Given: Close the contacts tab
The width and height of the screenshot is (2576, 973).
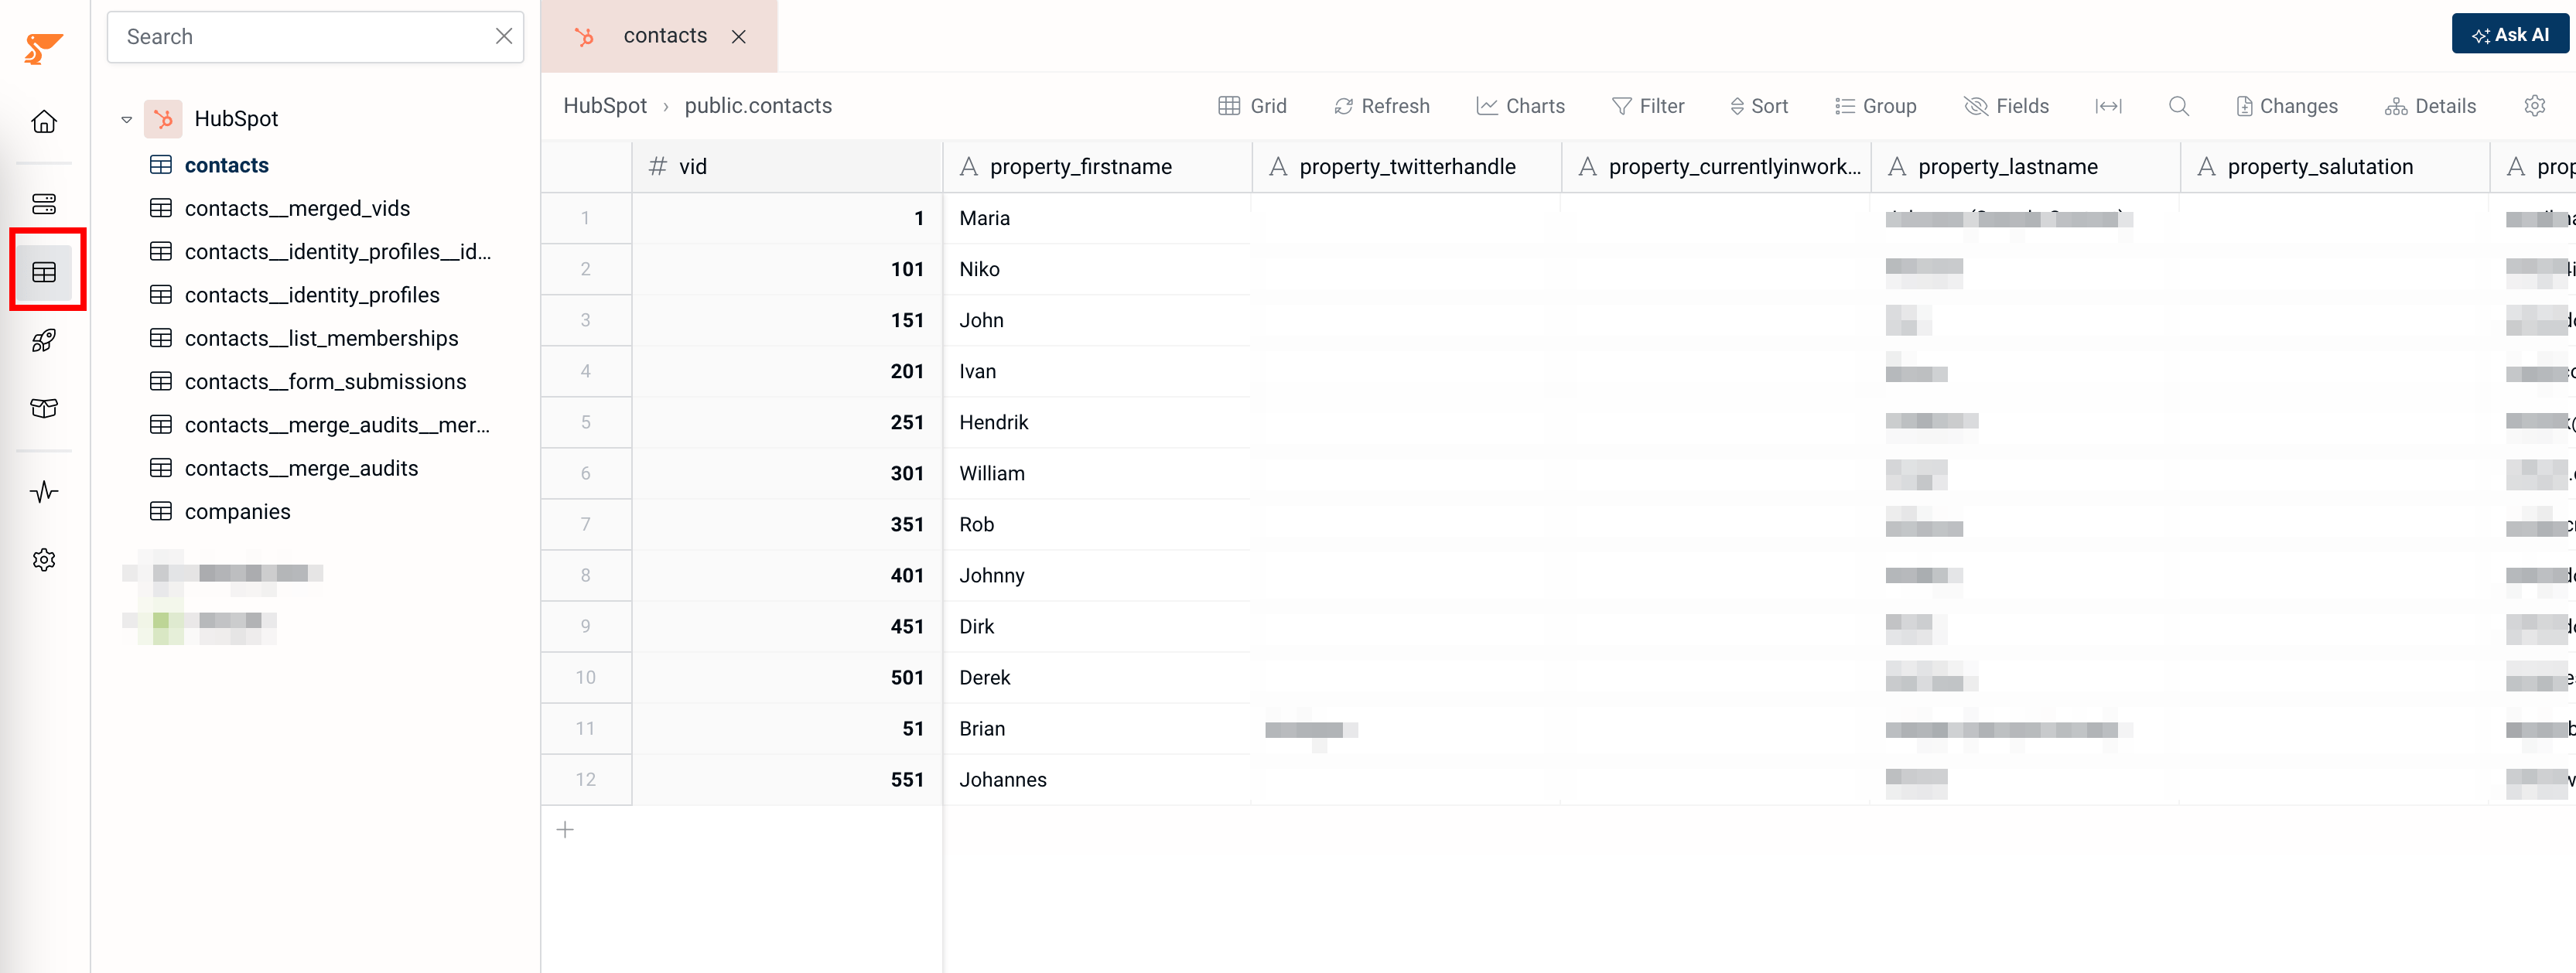Looking at the screenshot, I should click(739, 37).
